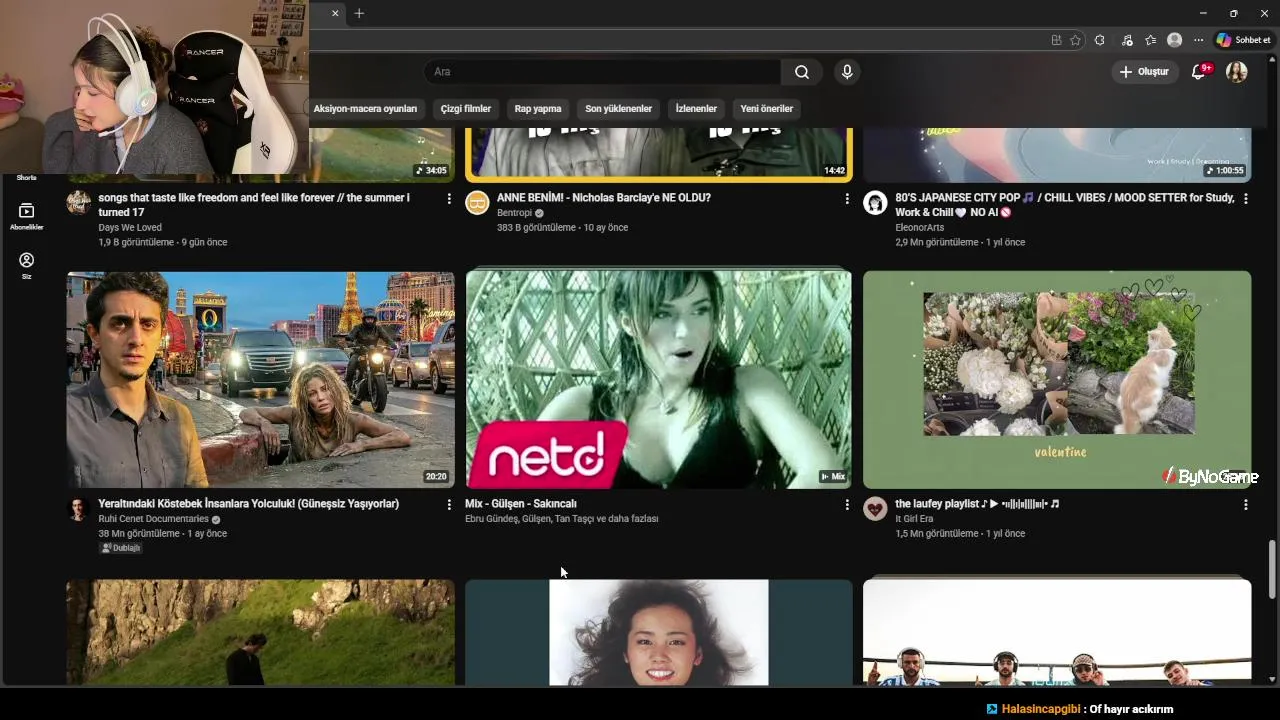This screenshot has height=720, width=1280.
Task: Open Bentropi channel avatar
Action: click(x=477, y=203)
